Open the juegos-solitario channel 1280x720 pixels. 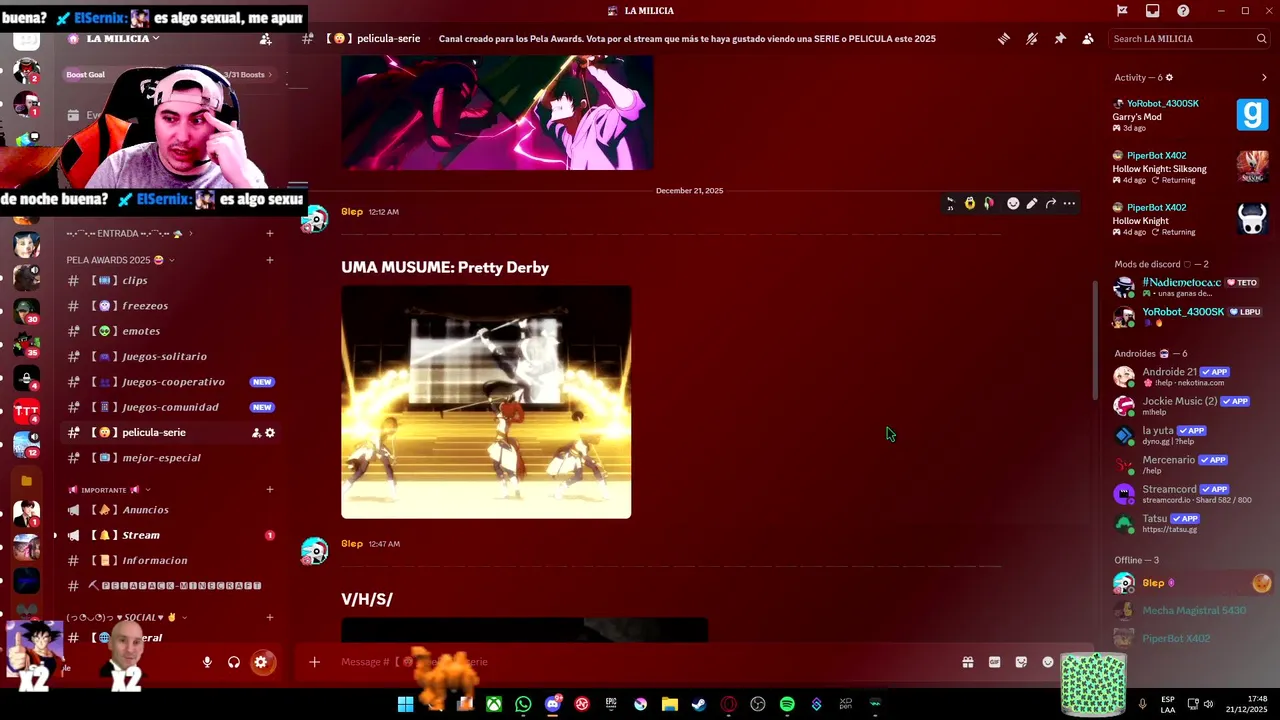point(166,357)
